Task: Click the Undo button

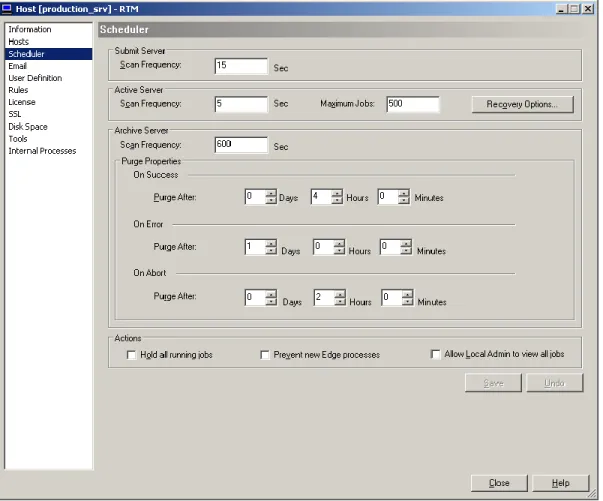Action: click(554, 383)
